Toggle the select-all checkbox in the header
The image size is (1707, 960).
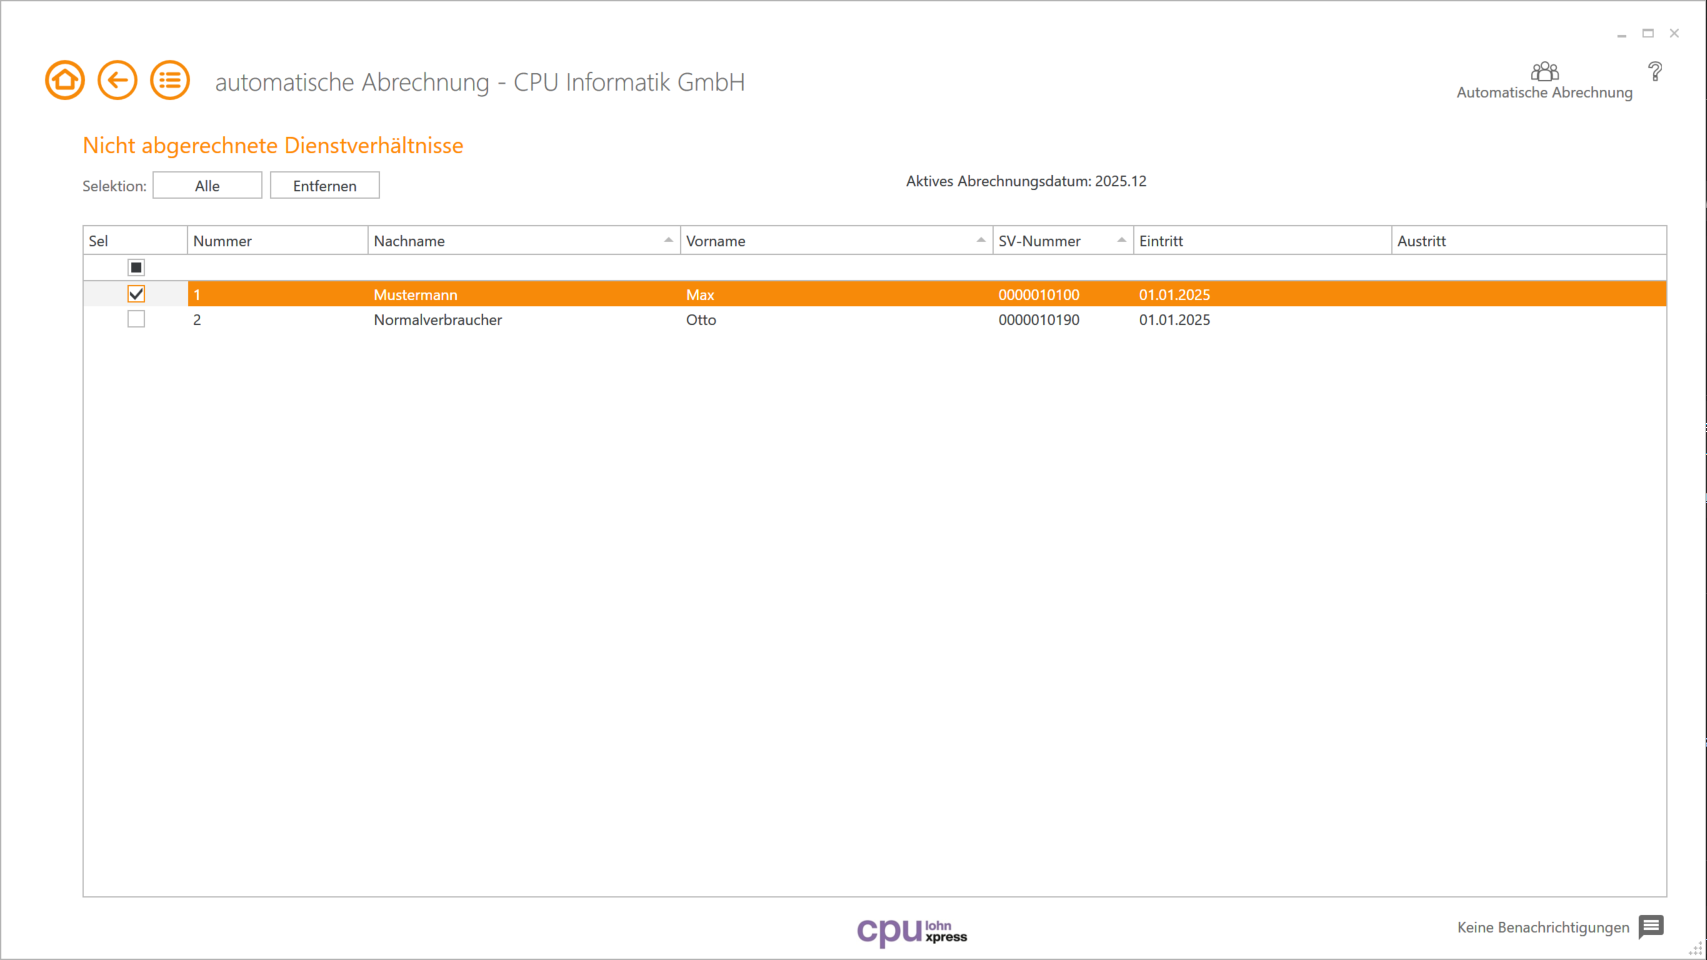(136, 267)
